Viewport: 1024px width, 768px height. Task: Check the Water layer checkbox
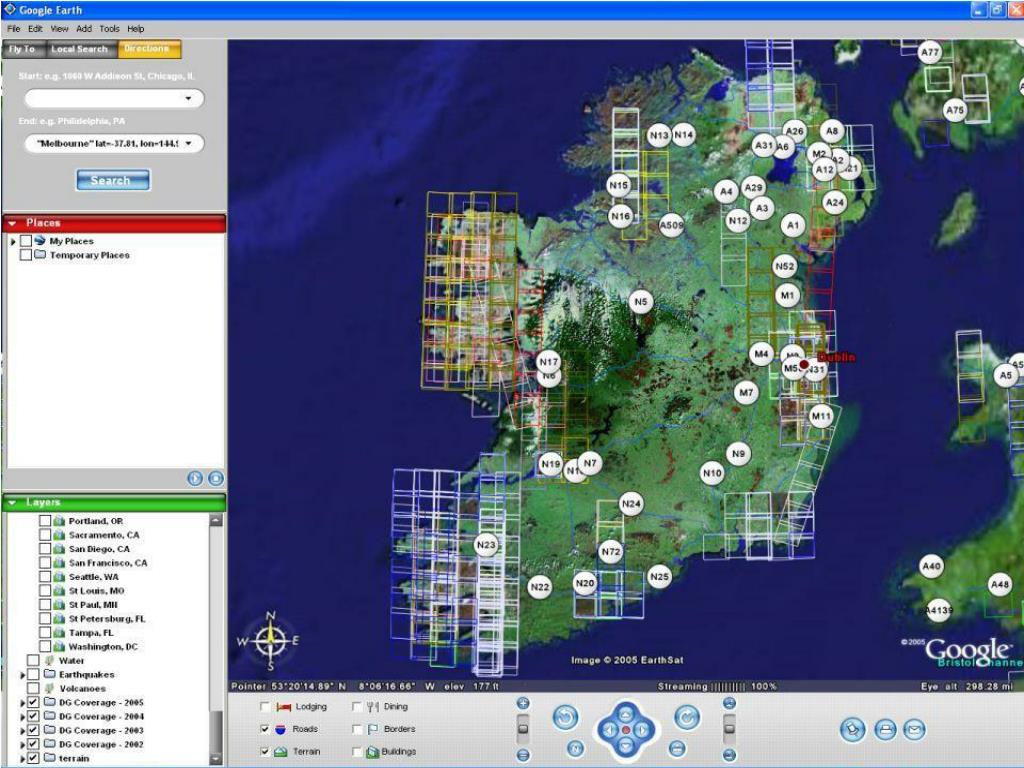(33, 660)
